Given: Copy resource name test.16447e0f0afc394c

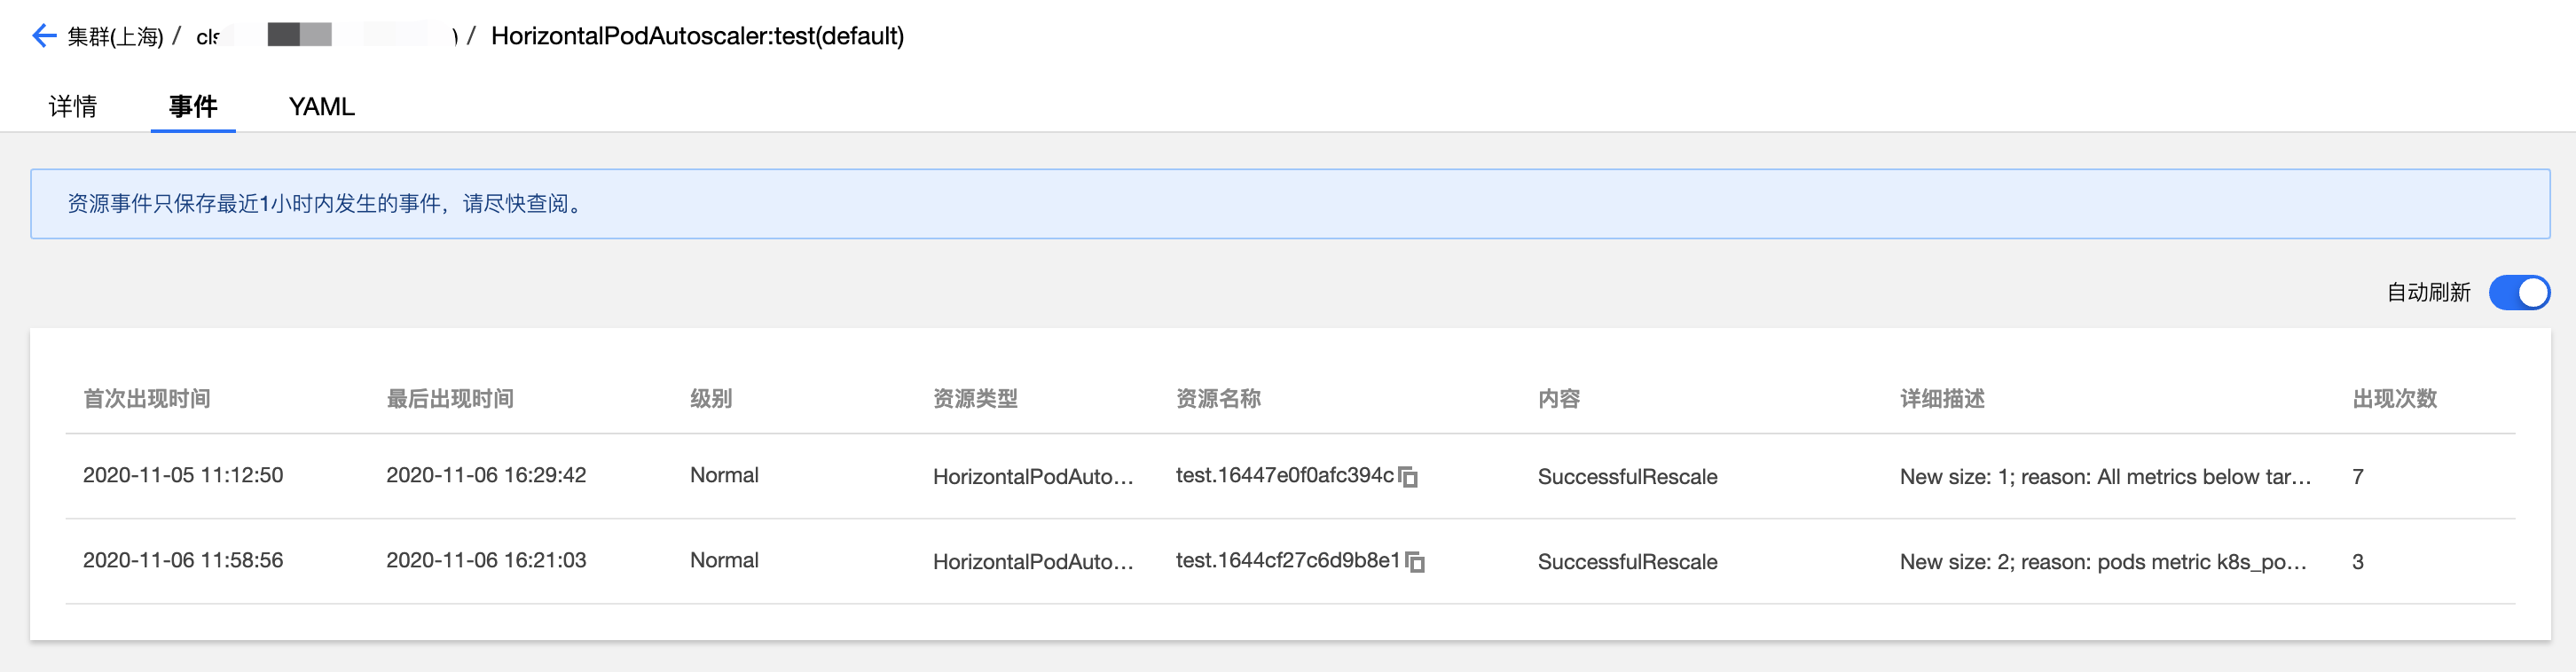Looking at the screenshot, I should tap(1408, 477).
